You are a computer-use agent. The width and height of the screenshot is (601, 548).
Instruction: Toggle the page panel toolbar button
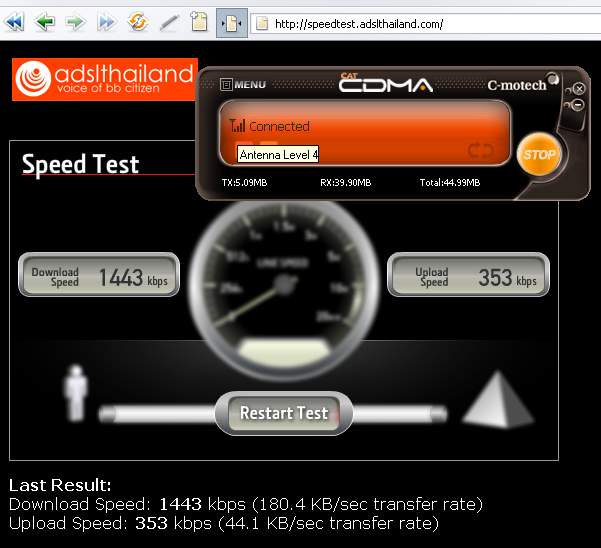(232, 24)
